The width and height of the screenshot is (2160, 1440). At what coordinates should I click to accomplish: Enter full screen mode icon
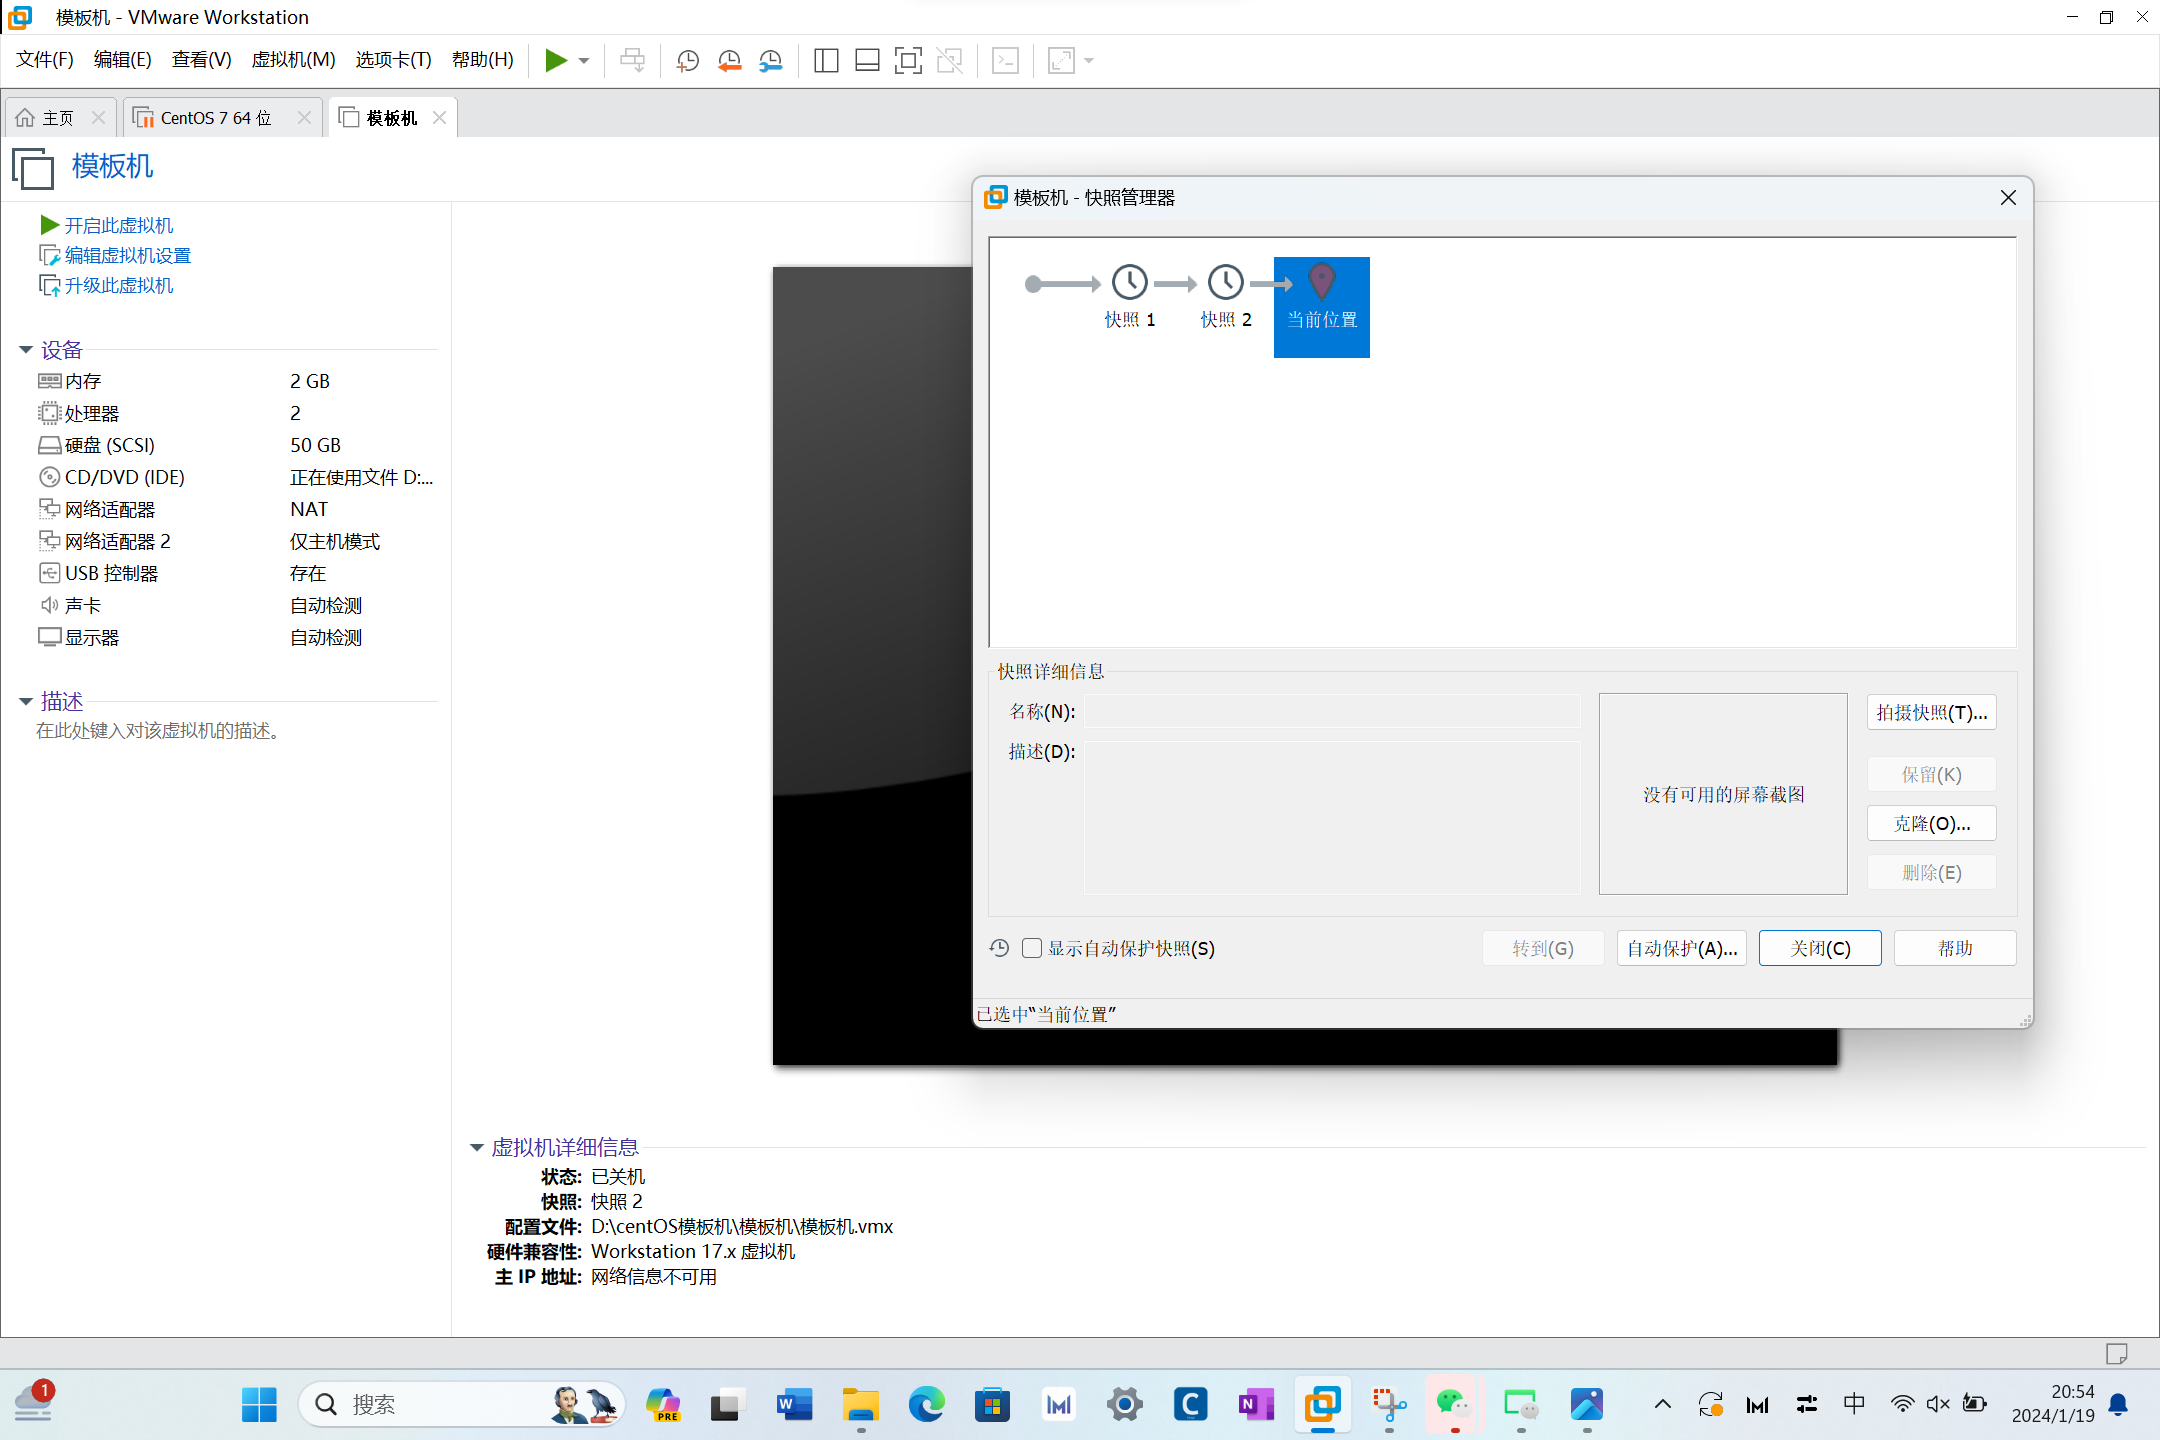tap(908, 60)
